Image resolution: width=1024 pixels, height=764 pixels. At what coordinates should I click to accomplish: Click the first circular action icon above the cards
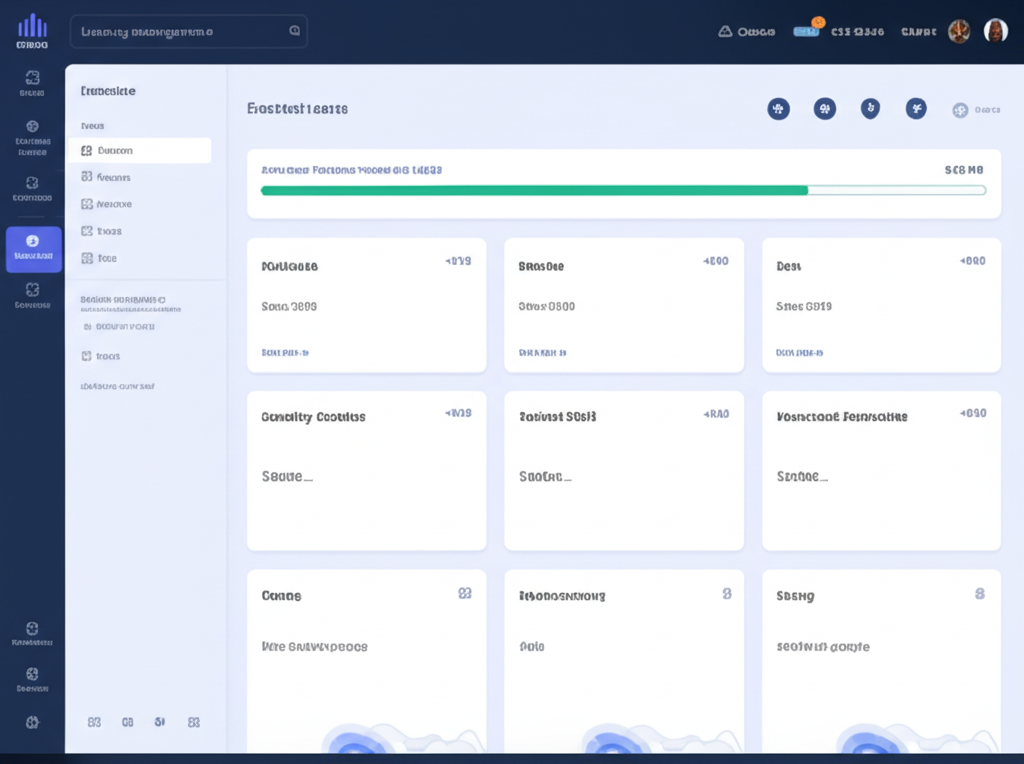pos(779,109)
